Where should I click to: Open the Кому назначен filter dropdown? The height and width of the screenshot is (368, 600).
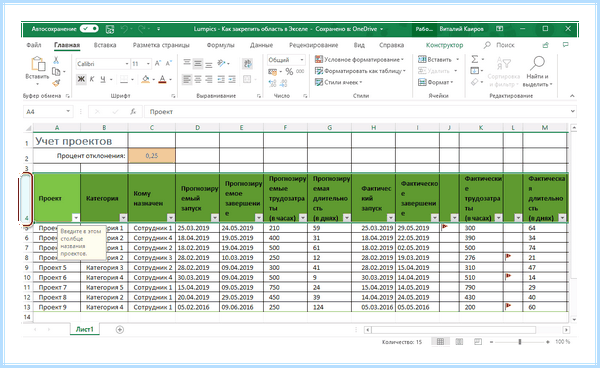coord(171,218)
